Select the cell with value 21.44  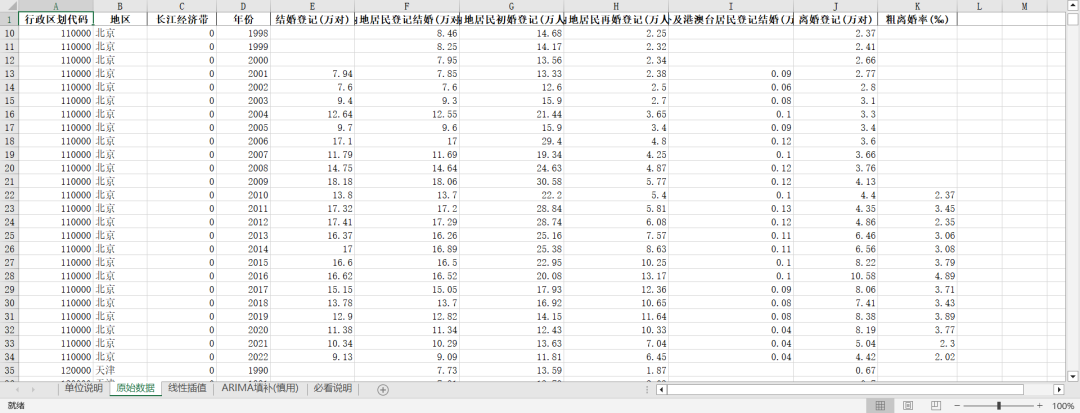coord(511,114)
